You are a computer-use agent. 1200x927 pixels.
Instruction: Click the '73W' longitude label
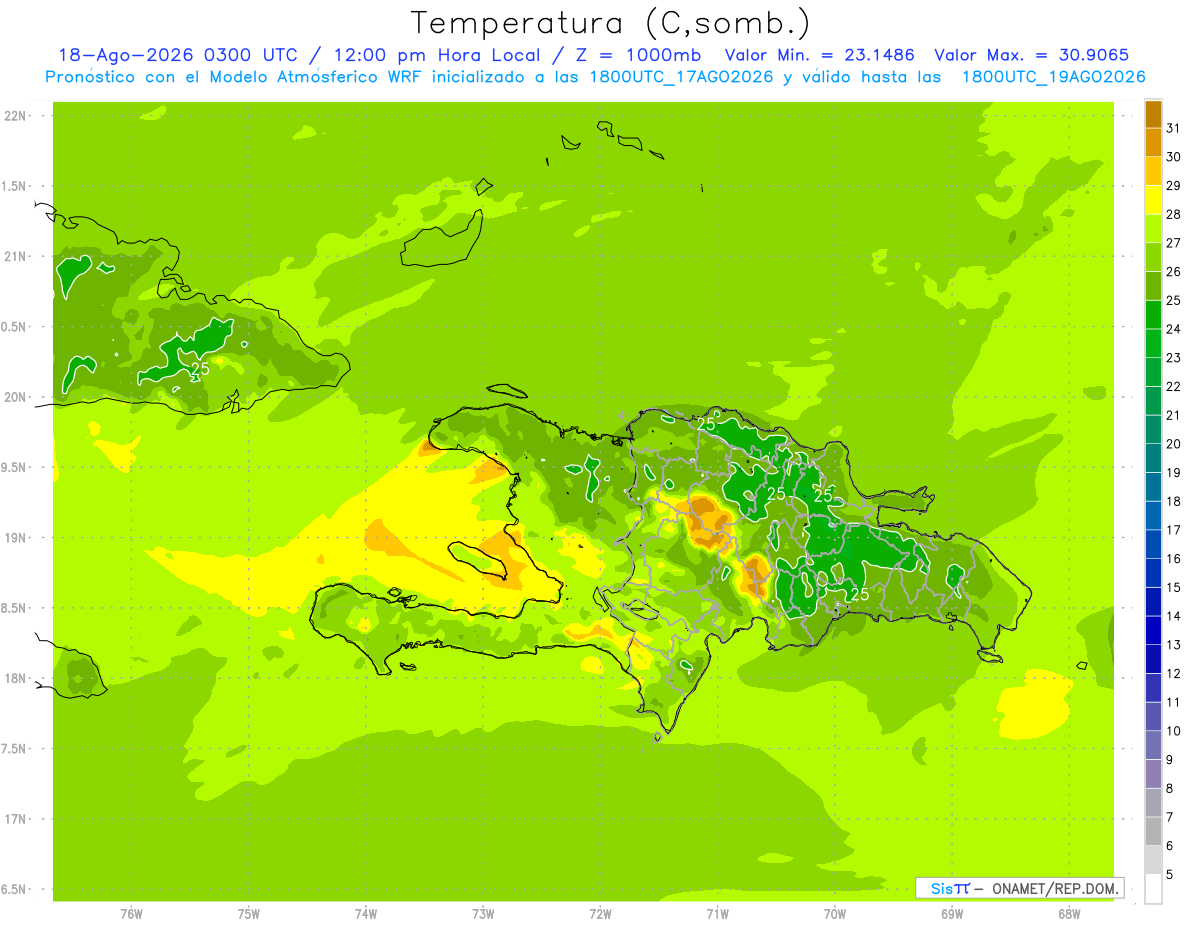(483, 914)
